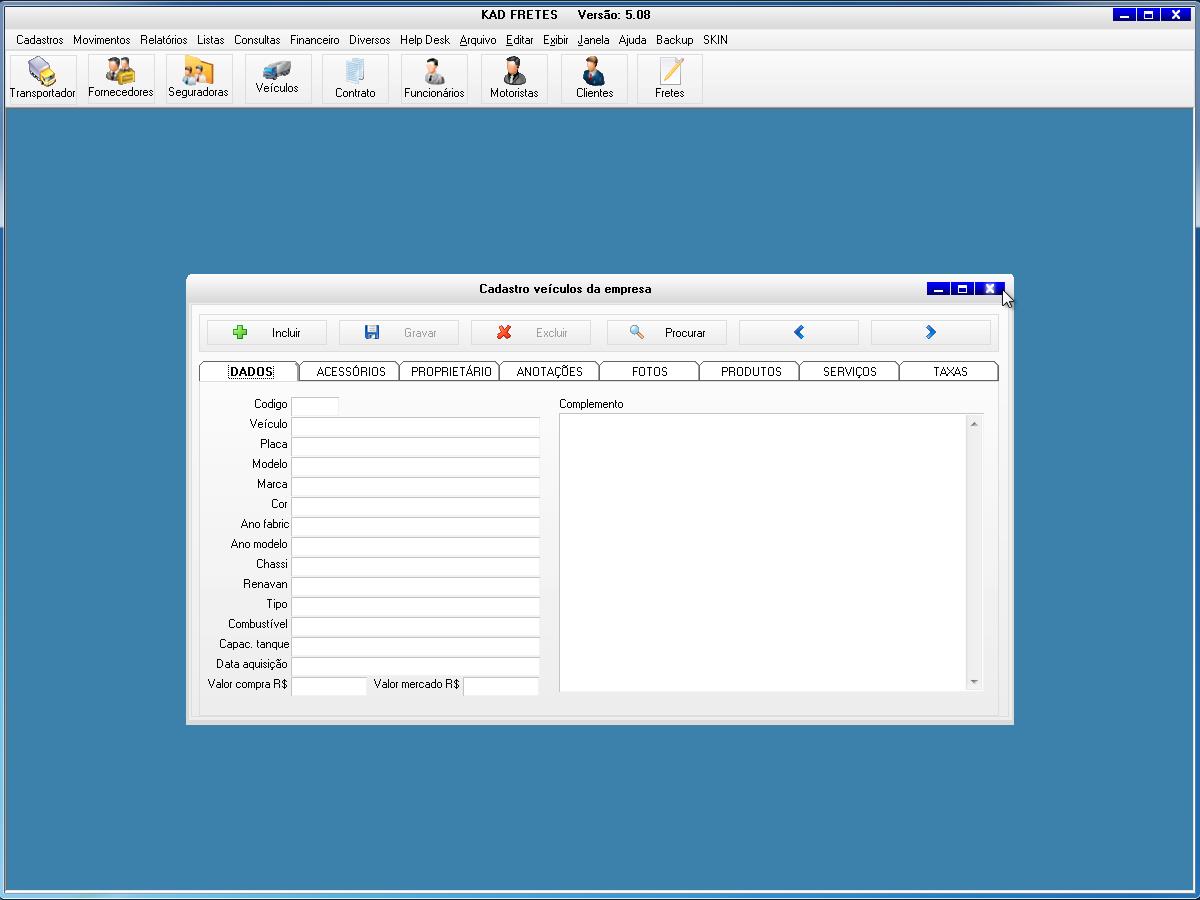1200x900 pixels.
Task: Click the Capac. tanque input field
Action: (x=415, y=646)
